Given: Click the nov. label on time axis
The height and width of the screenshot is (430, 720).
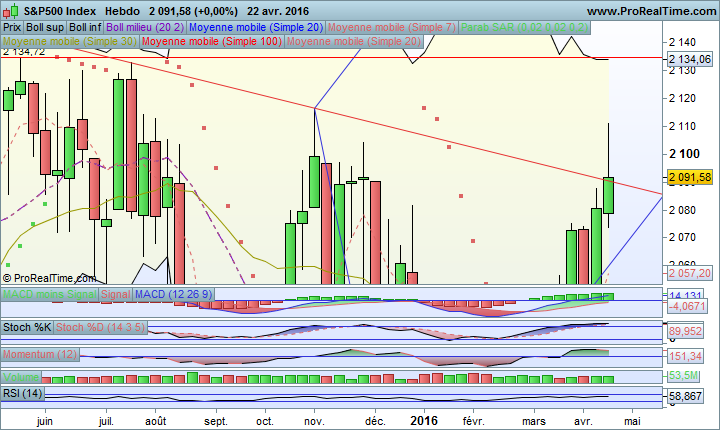Looking at the screenshot, I should click(x=314, y=421).
